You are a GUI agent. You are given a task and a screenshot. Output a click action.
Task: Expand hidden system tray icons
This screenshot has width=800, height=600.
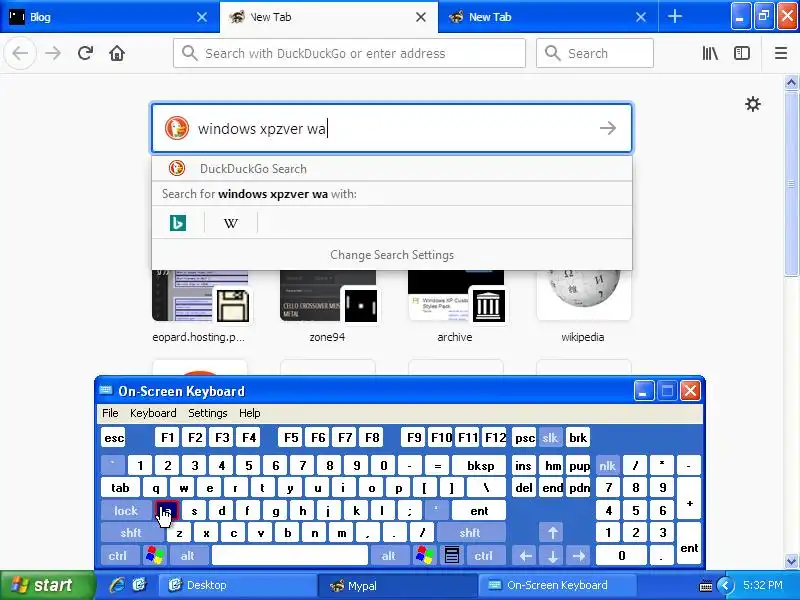coord(725,585)
